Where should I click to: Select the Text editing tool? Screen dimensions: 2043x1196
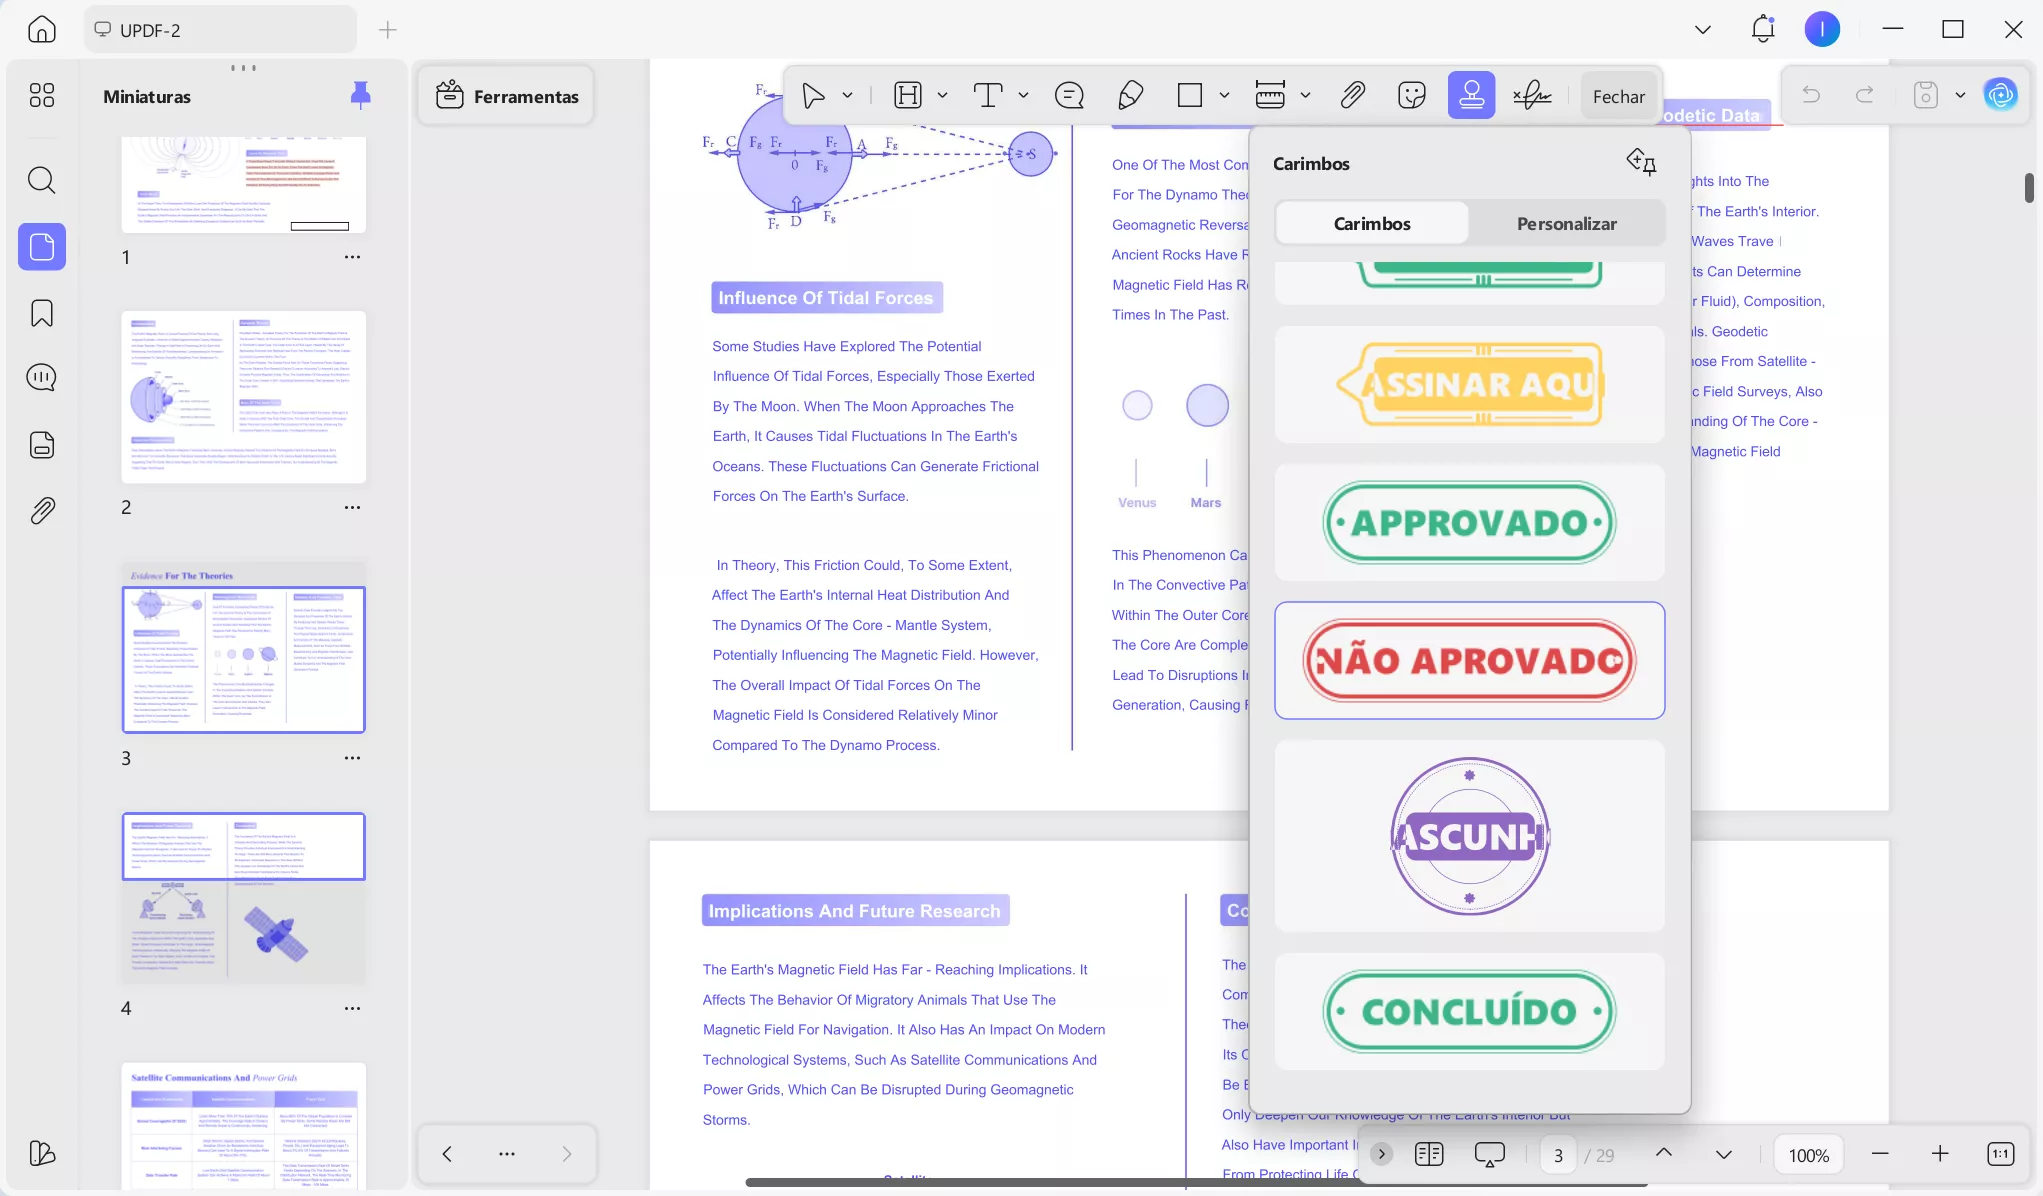(988, 95)
